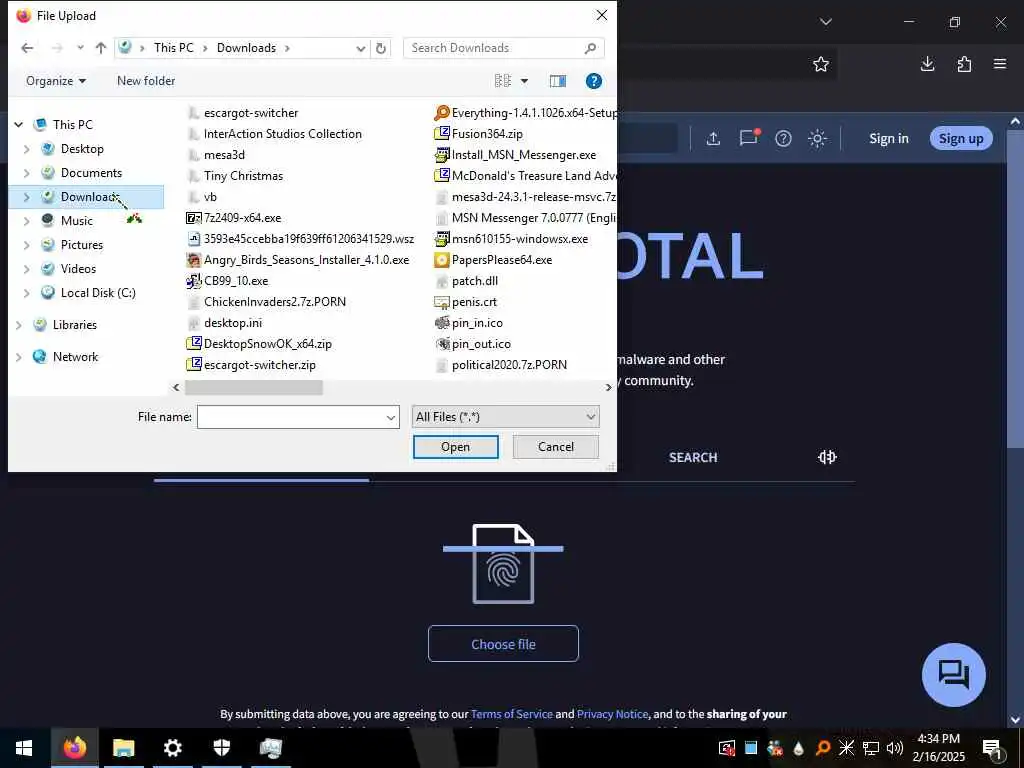Open VirusTotal chat bubble button

(953, 675)
